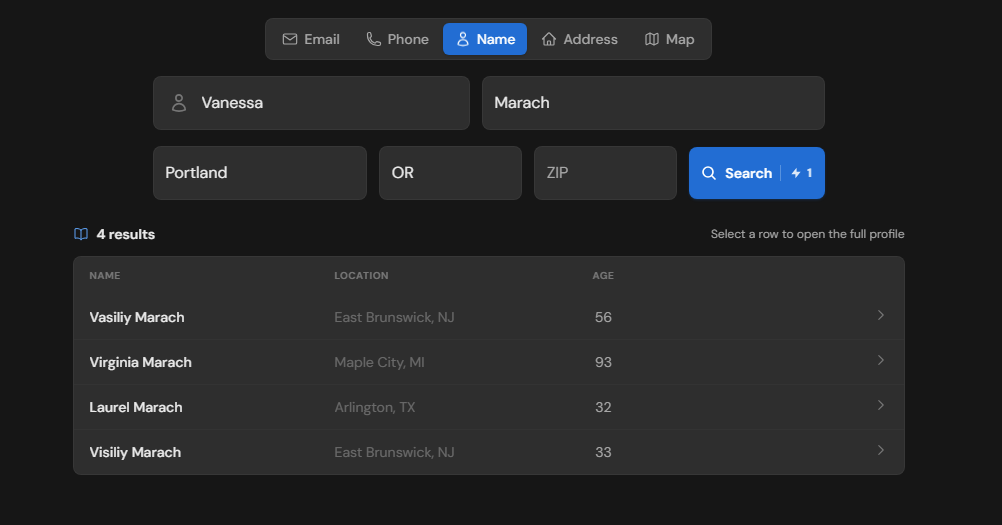
Task: Select the Name search tab
Action: [485, 40]
